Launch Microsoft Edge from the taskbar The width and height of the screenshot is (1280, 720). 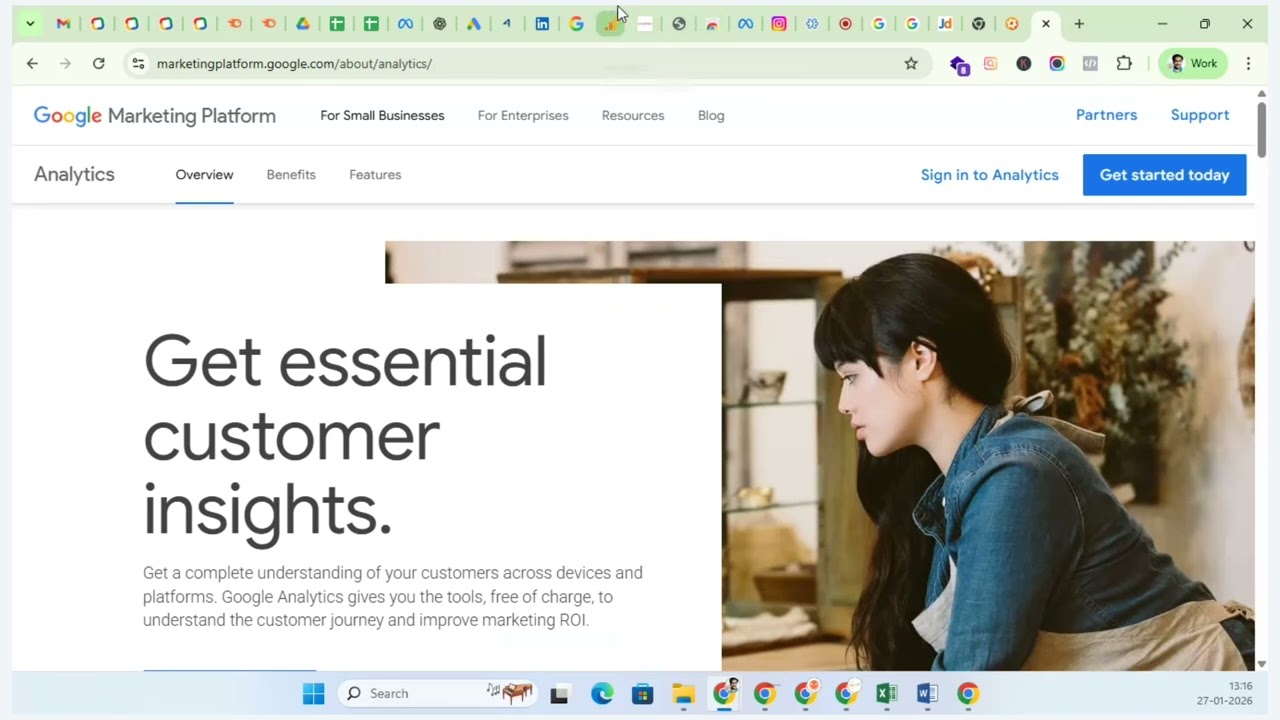point(602,693)
